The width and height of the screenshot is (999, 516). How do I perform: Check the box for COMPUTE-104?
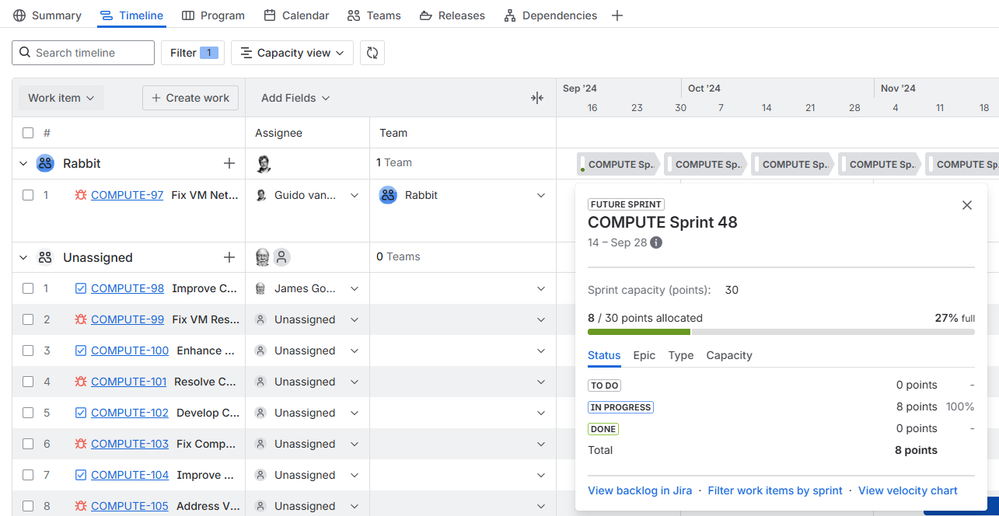[x=28, y=475]
